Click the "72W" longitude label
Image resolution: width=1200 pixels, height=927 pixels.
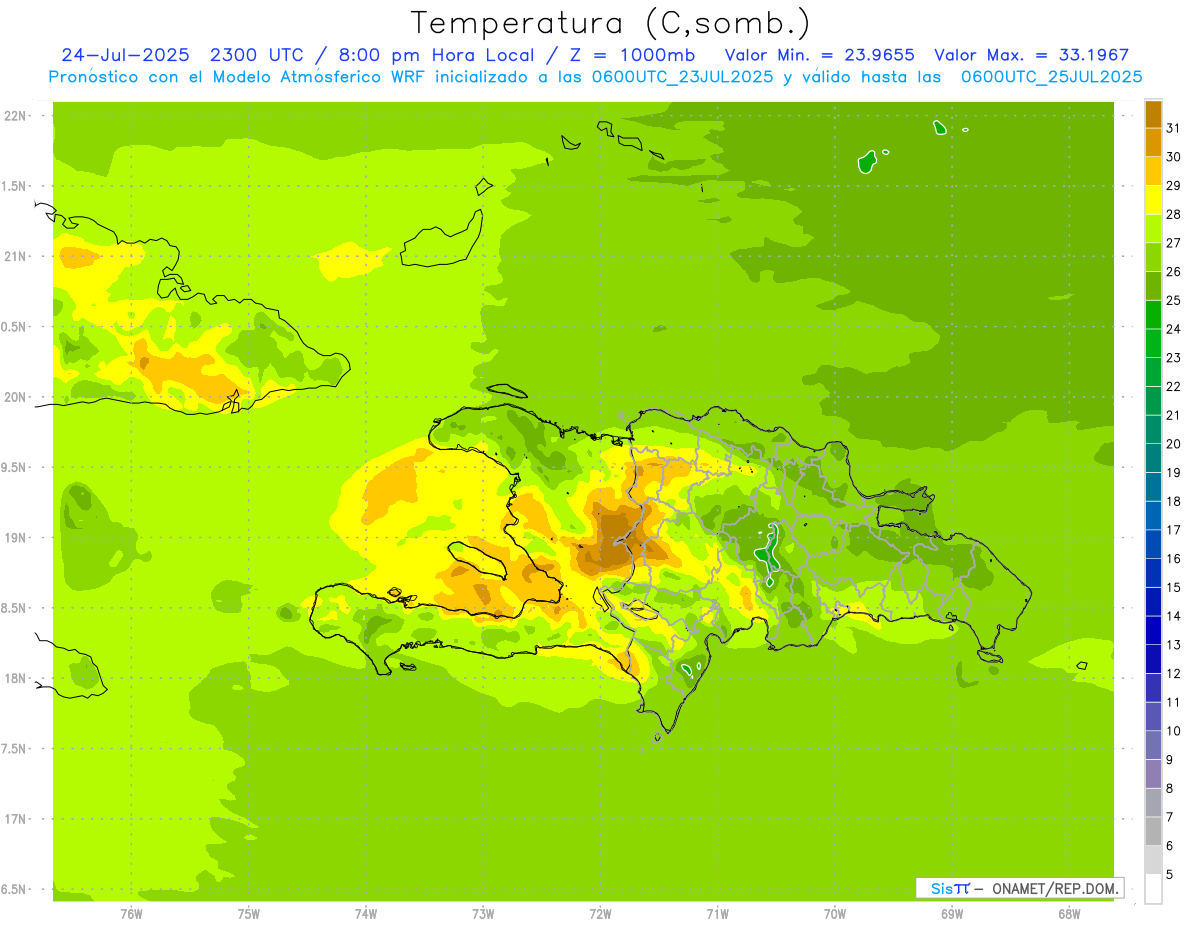pyautogui.click(x=600, y=913)
